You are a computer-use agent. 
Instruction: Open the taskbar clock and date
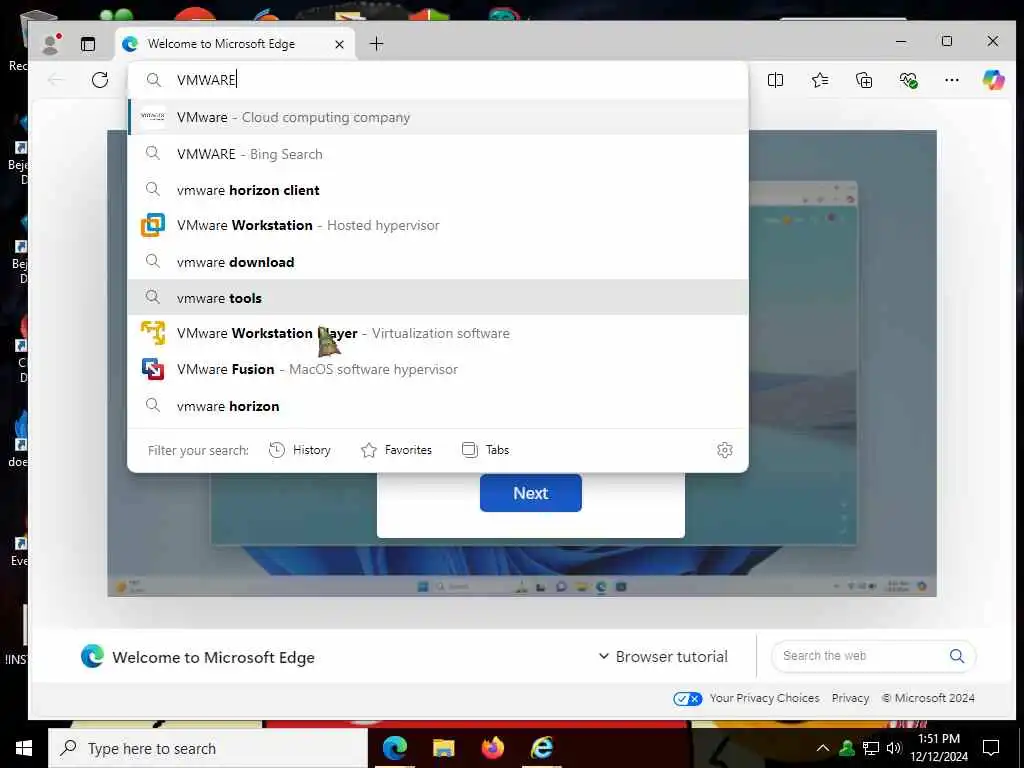tap(939, 748)
